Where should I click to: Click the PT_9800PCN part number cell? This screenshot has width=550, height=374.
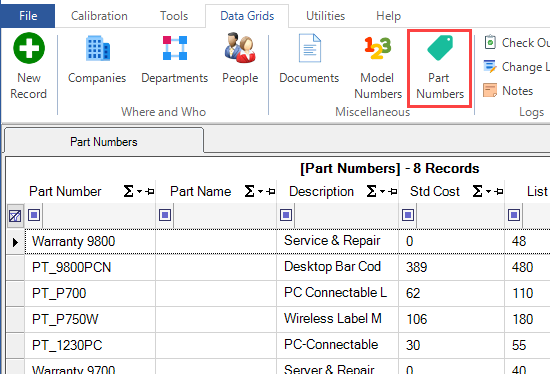click(x=90, y=267)
